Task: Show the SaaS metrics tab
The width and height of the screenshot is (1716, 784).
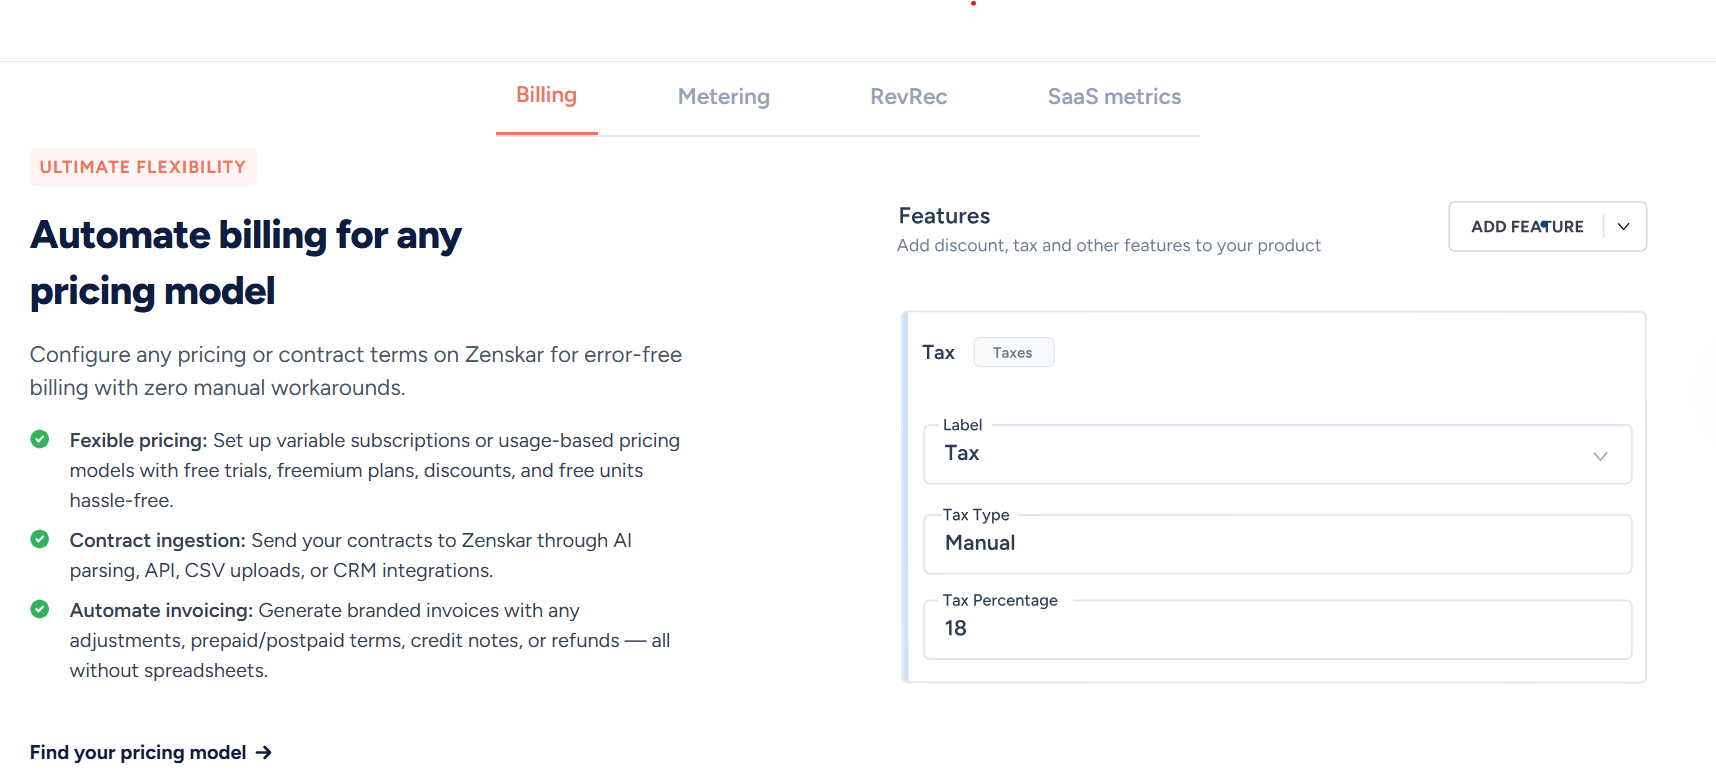Action: pyautogui.click(x=1114, y=97)
